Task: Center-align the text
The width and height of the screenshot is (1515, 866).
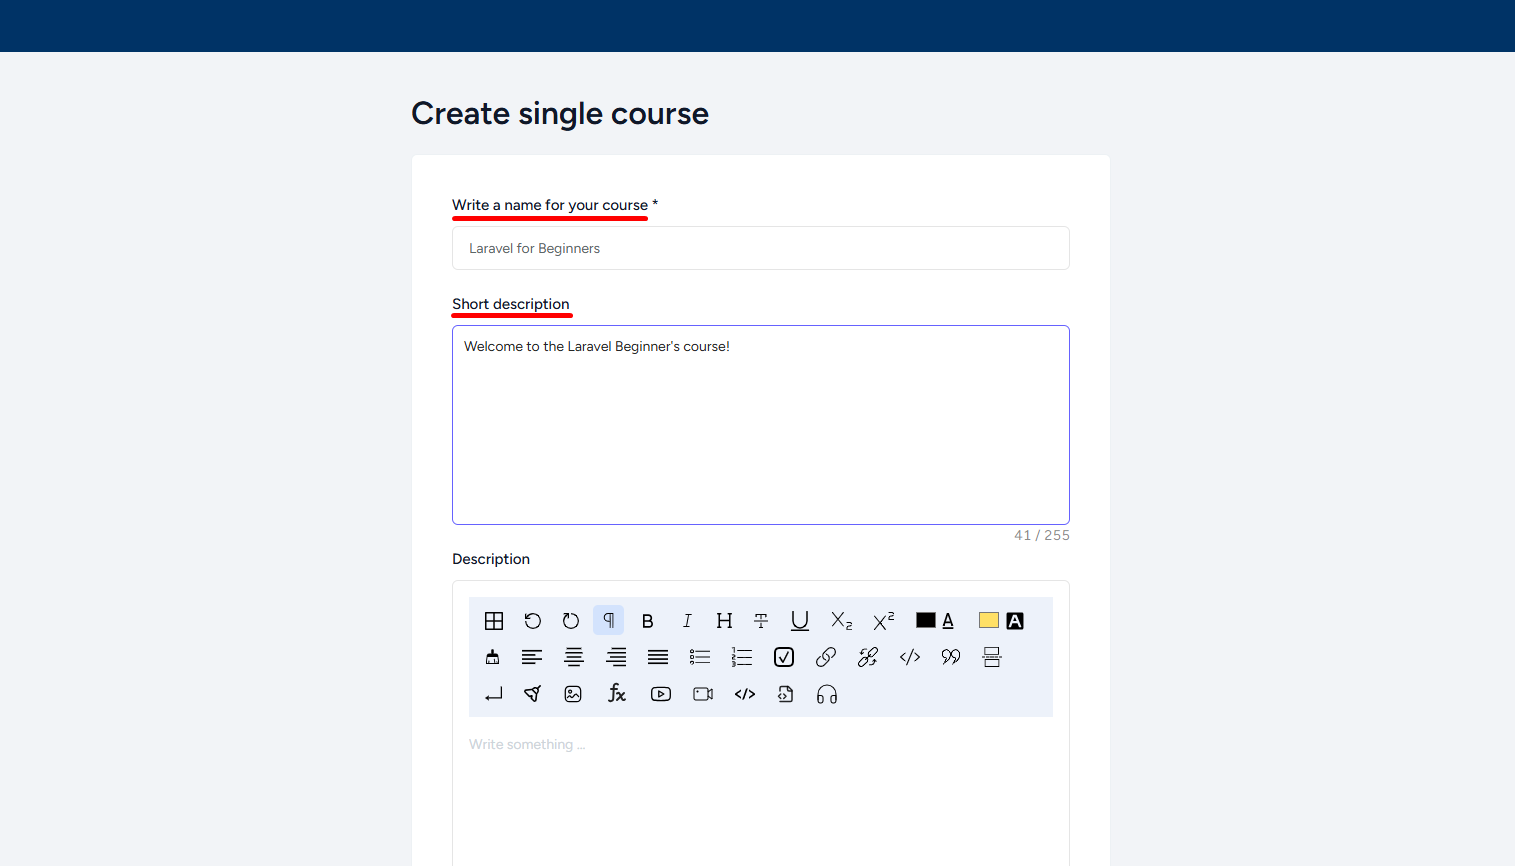Action: point(574,657)
